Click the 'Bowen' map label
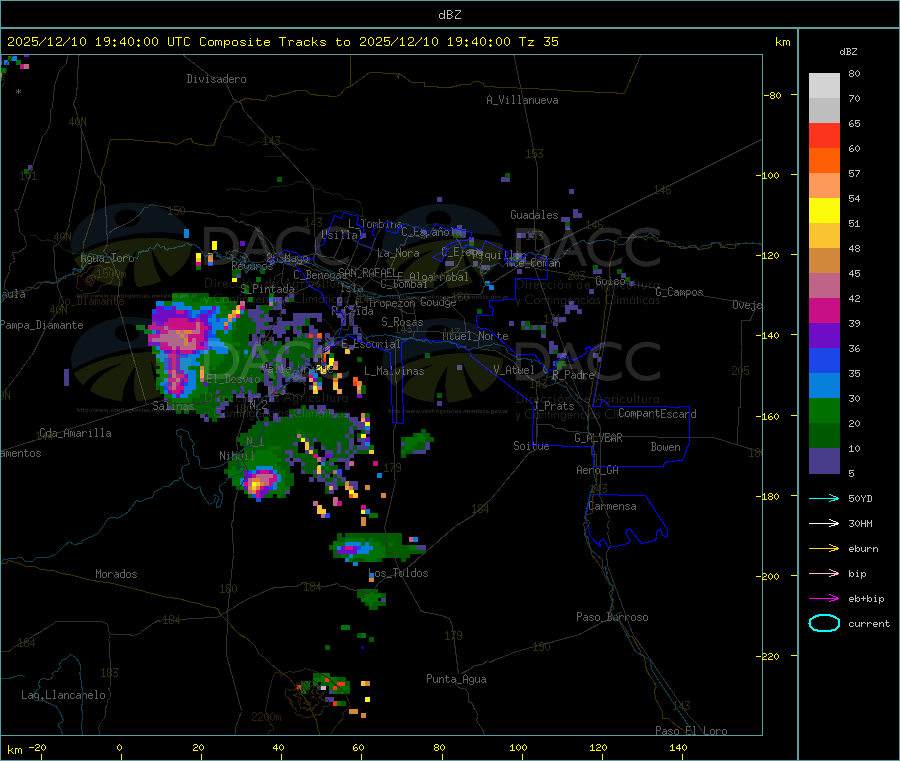This screenshot has width=900, height=761. point(665,447)
